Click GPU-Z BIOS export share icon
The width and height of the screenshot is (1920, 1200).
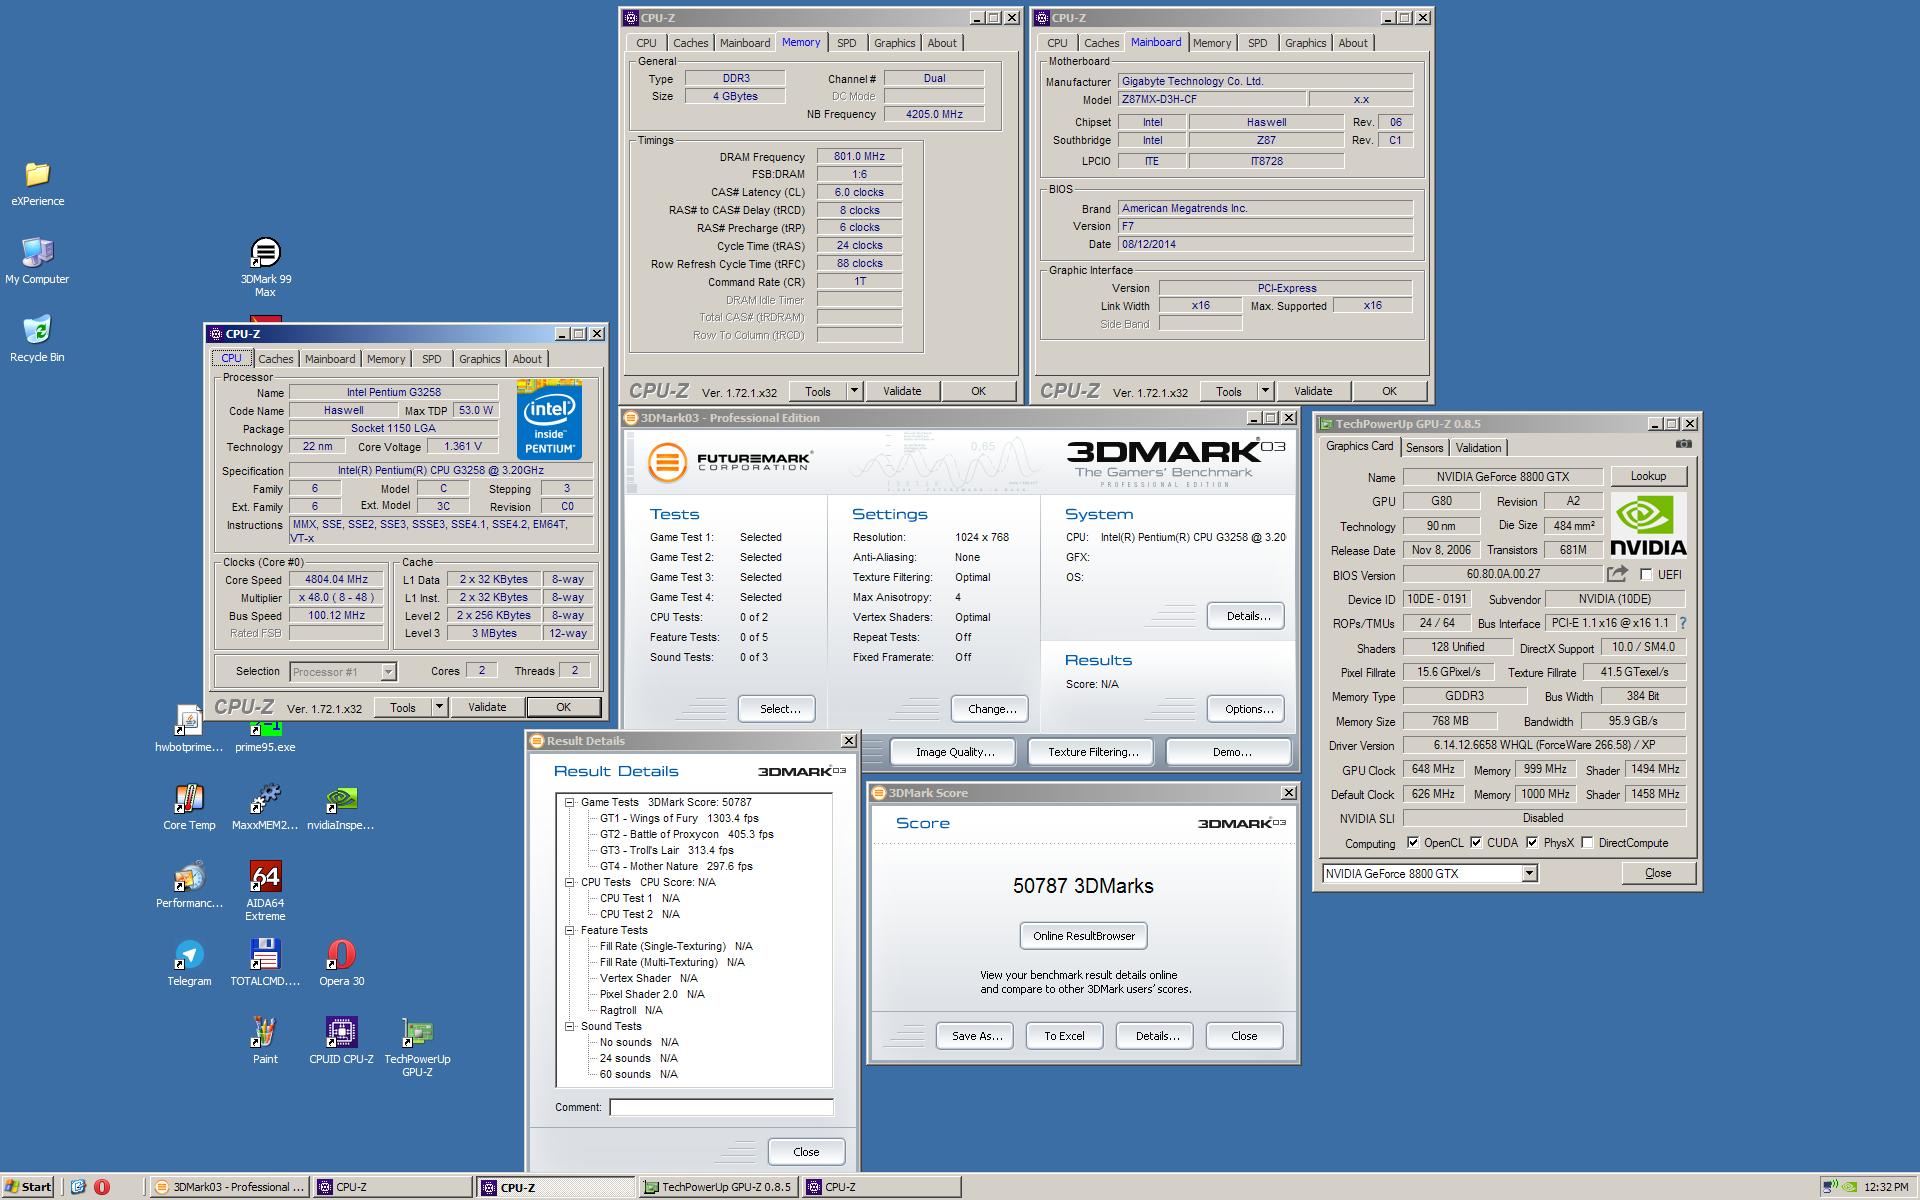pyautogui.click(x=1617, y=574)
